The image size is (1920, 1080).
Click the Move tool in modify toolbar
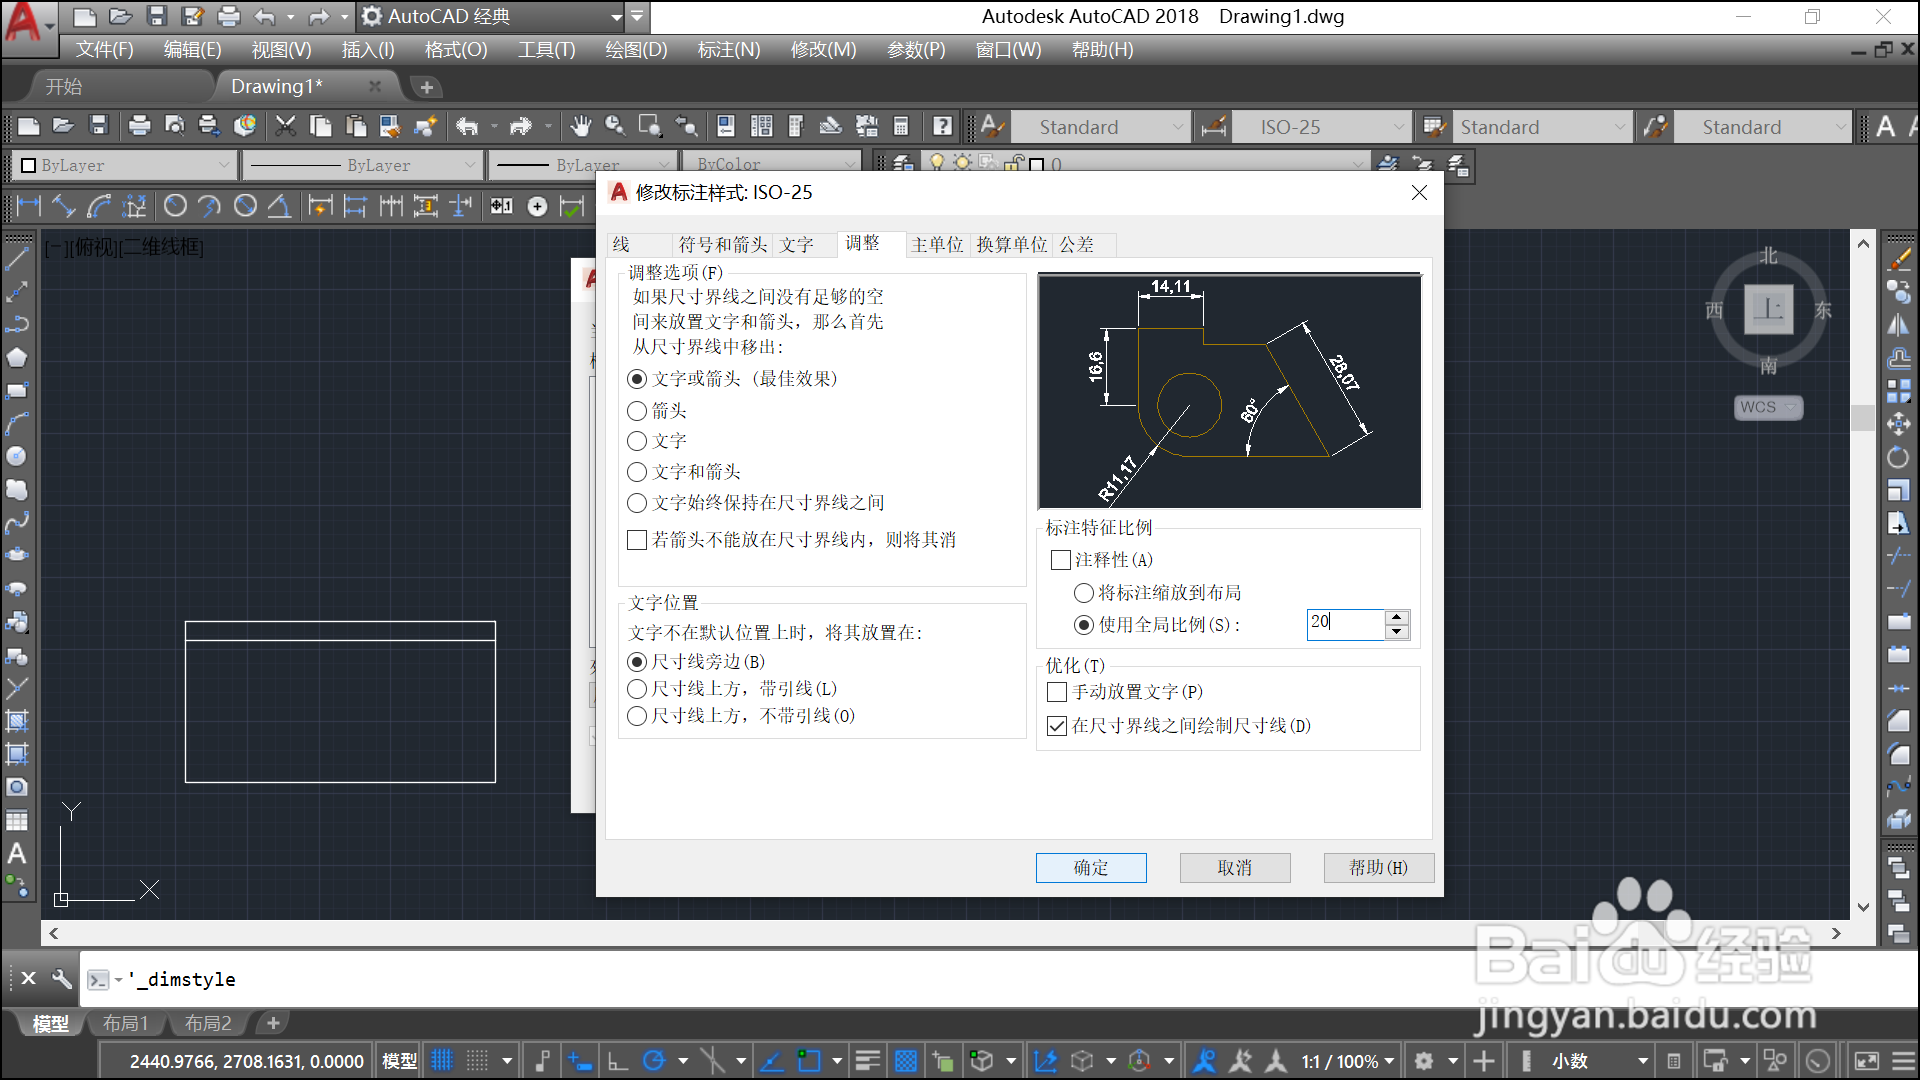pos(1899,424)
